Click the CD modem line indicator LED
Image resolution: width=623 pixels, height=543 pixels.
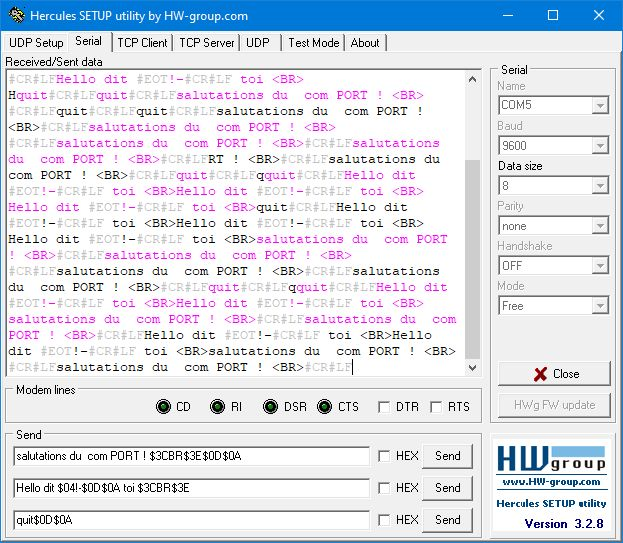click(x=164, y=406)
